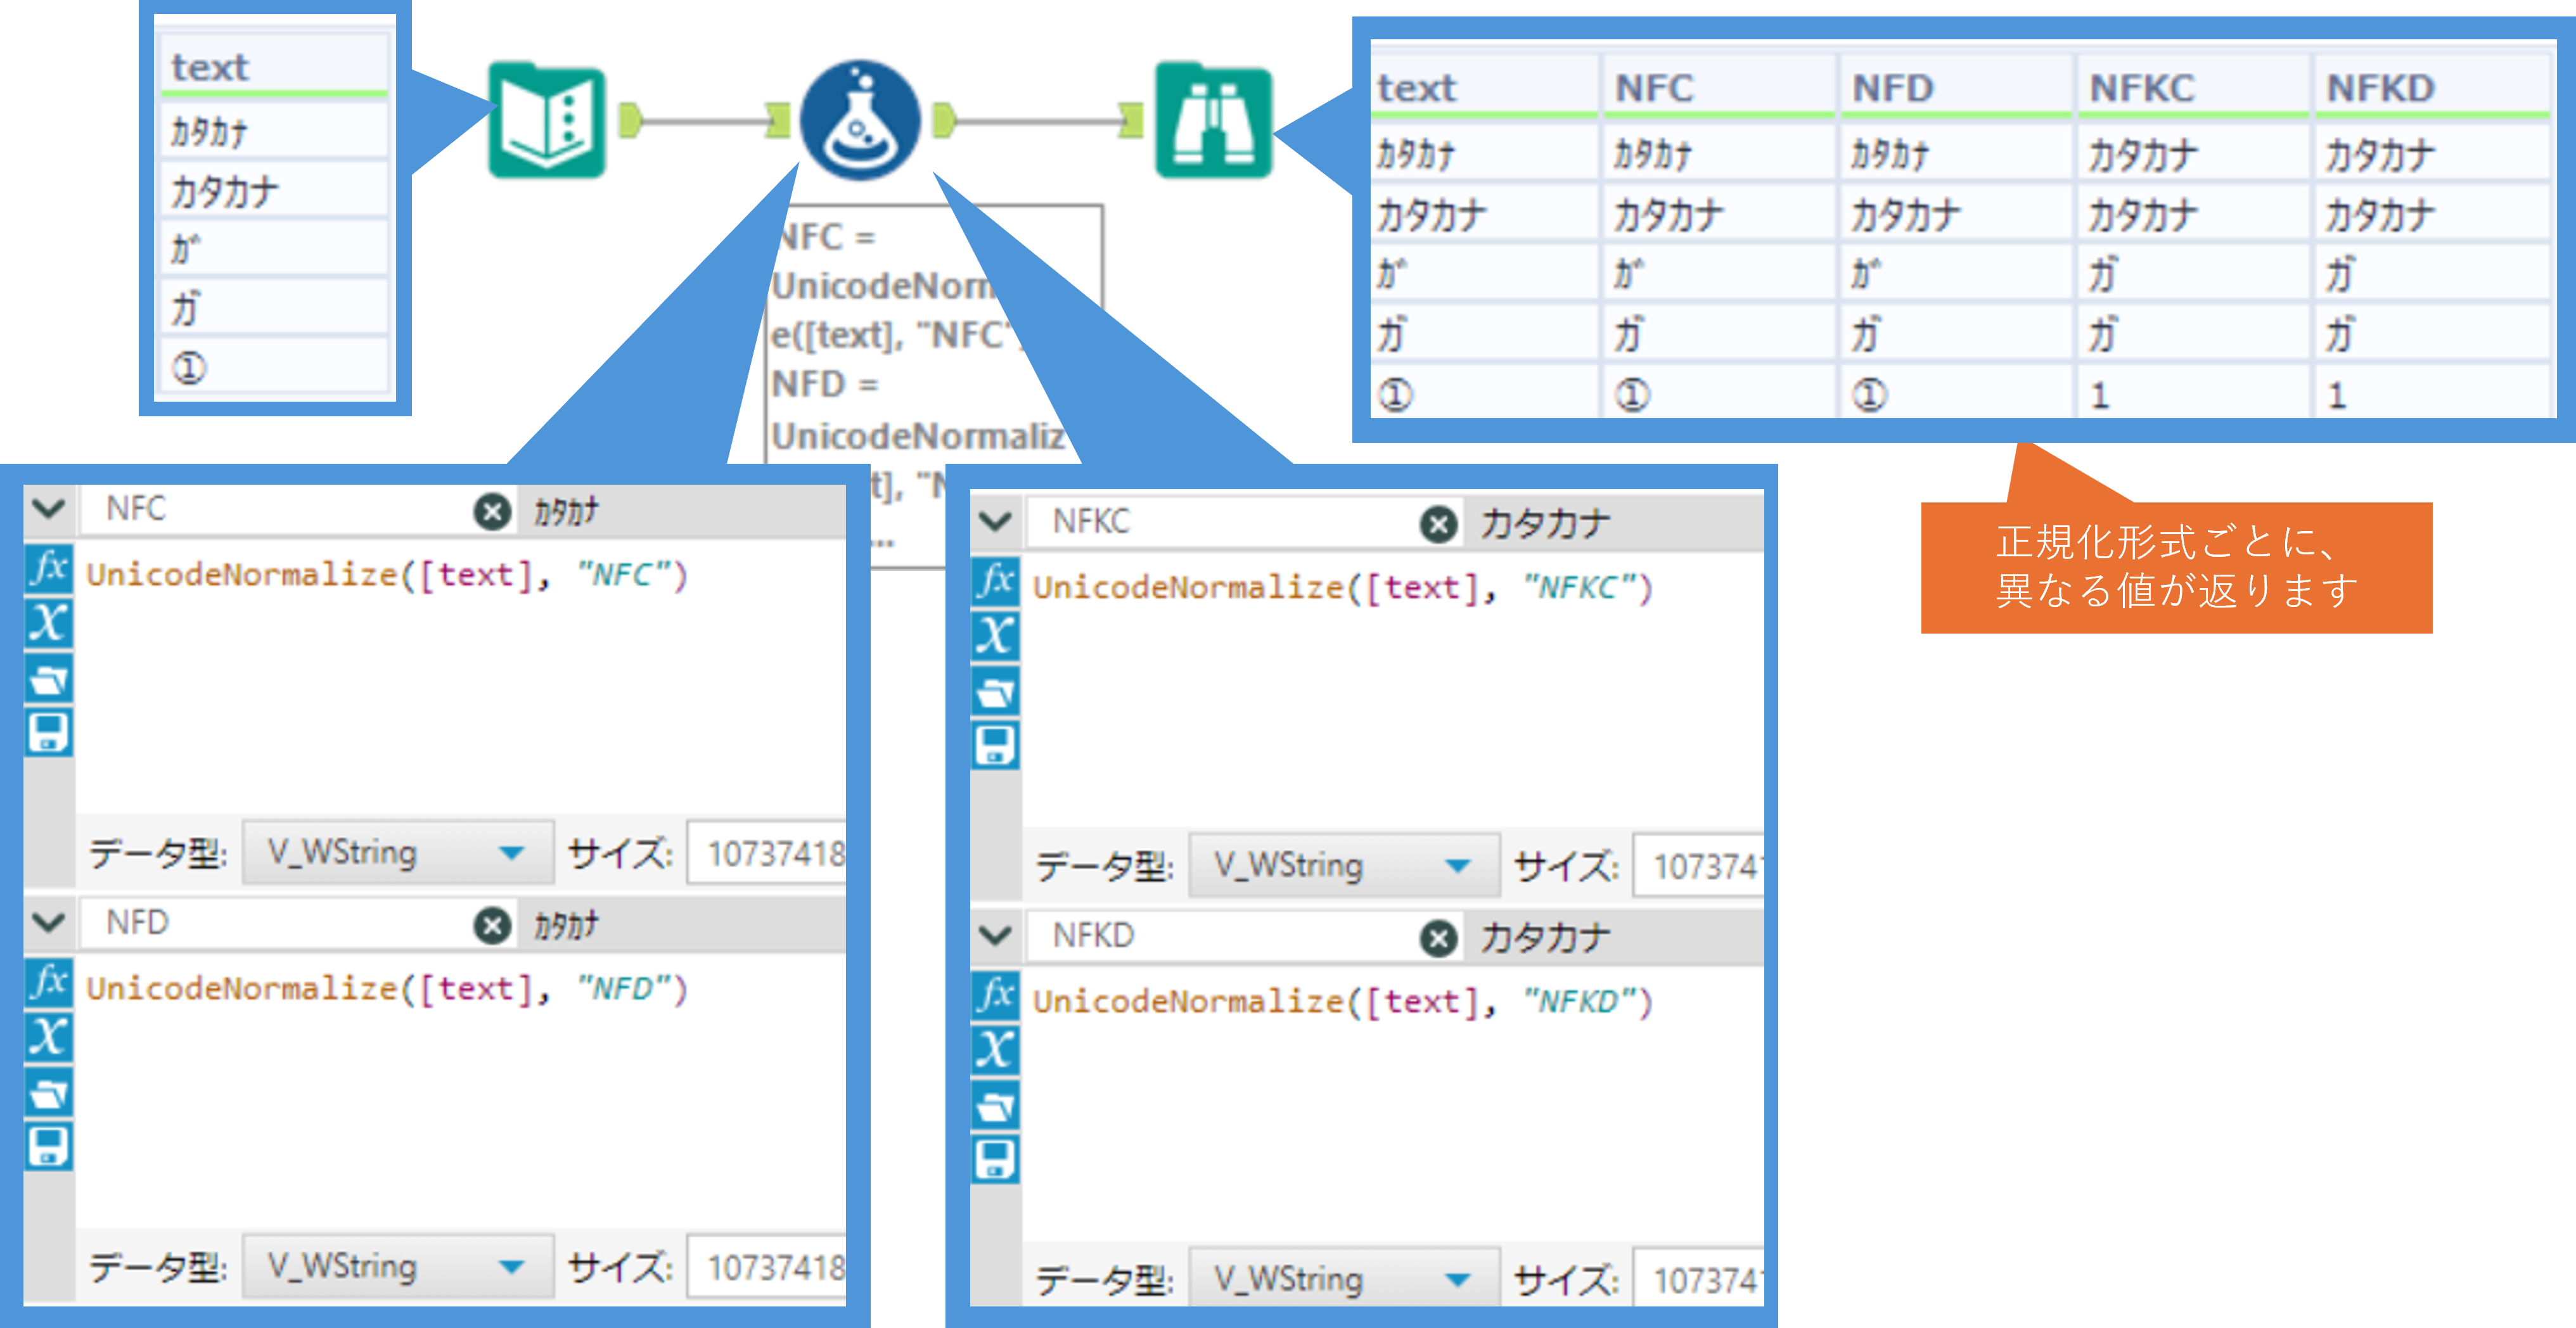Open saved expressions folder icon for NFKC
Viewport: 2576px width, 1328px height.
pos(995,692)
